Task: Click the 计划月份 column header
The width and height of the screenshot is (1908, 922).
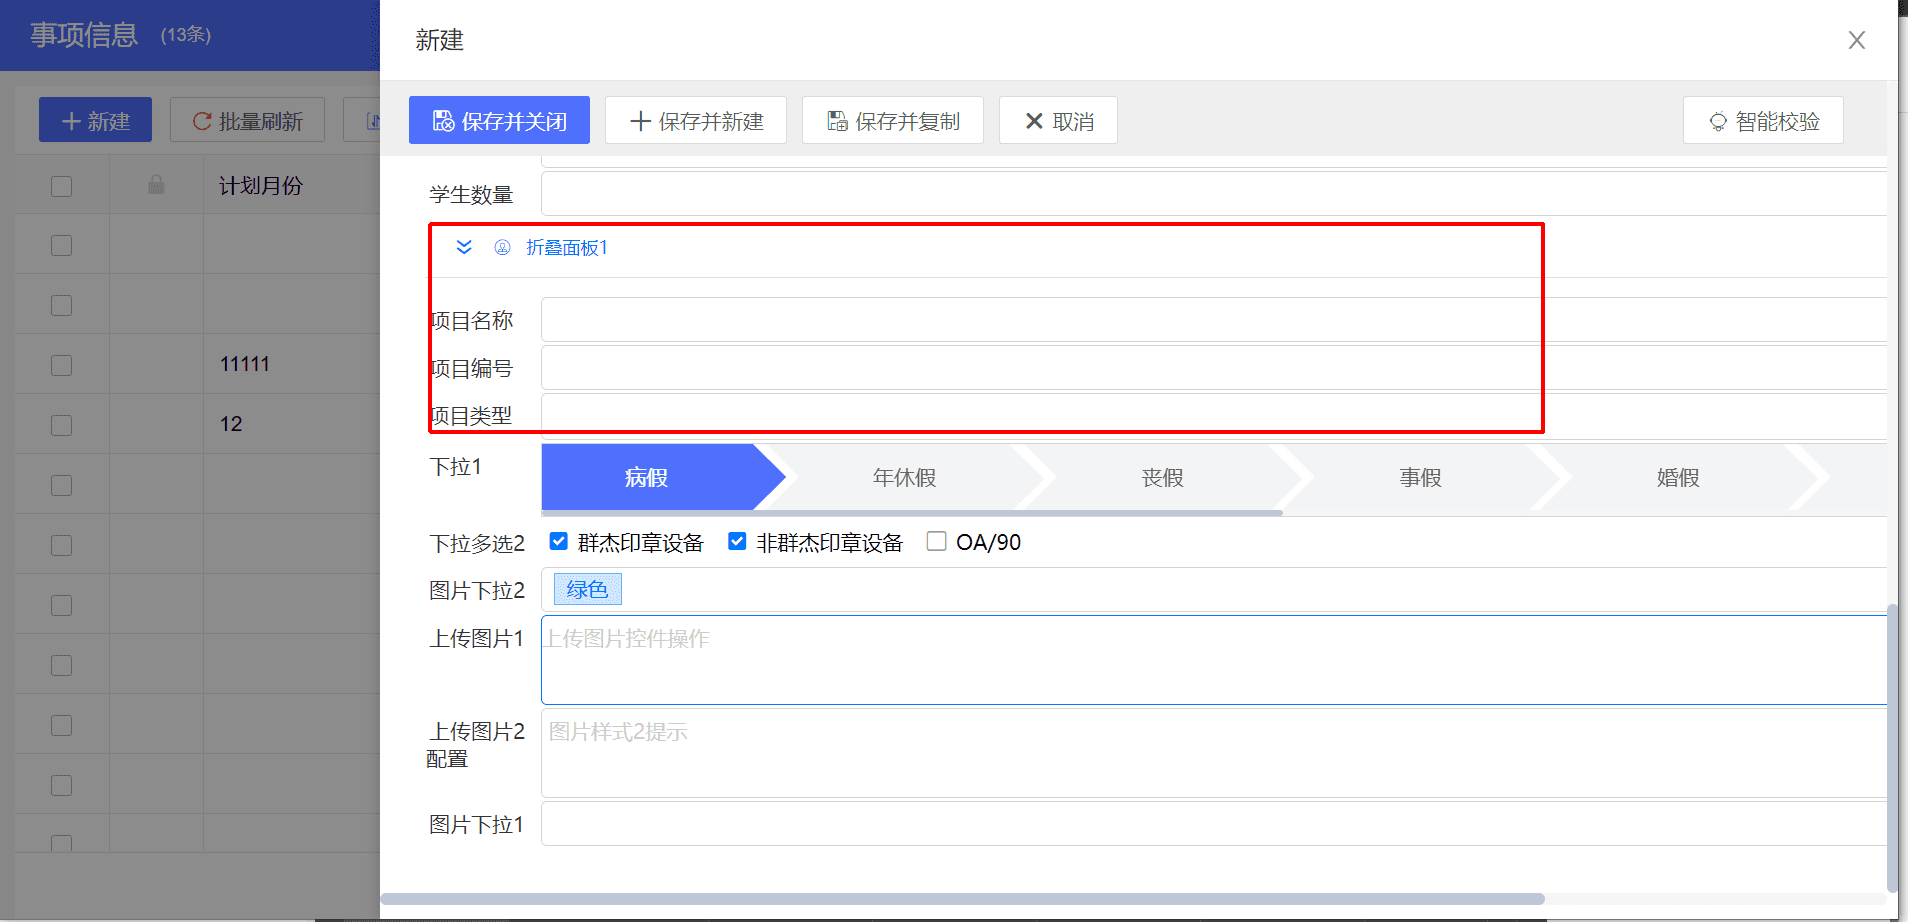Action: [260, 186]
